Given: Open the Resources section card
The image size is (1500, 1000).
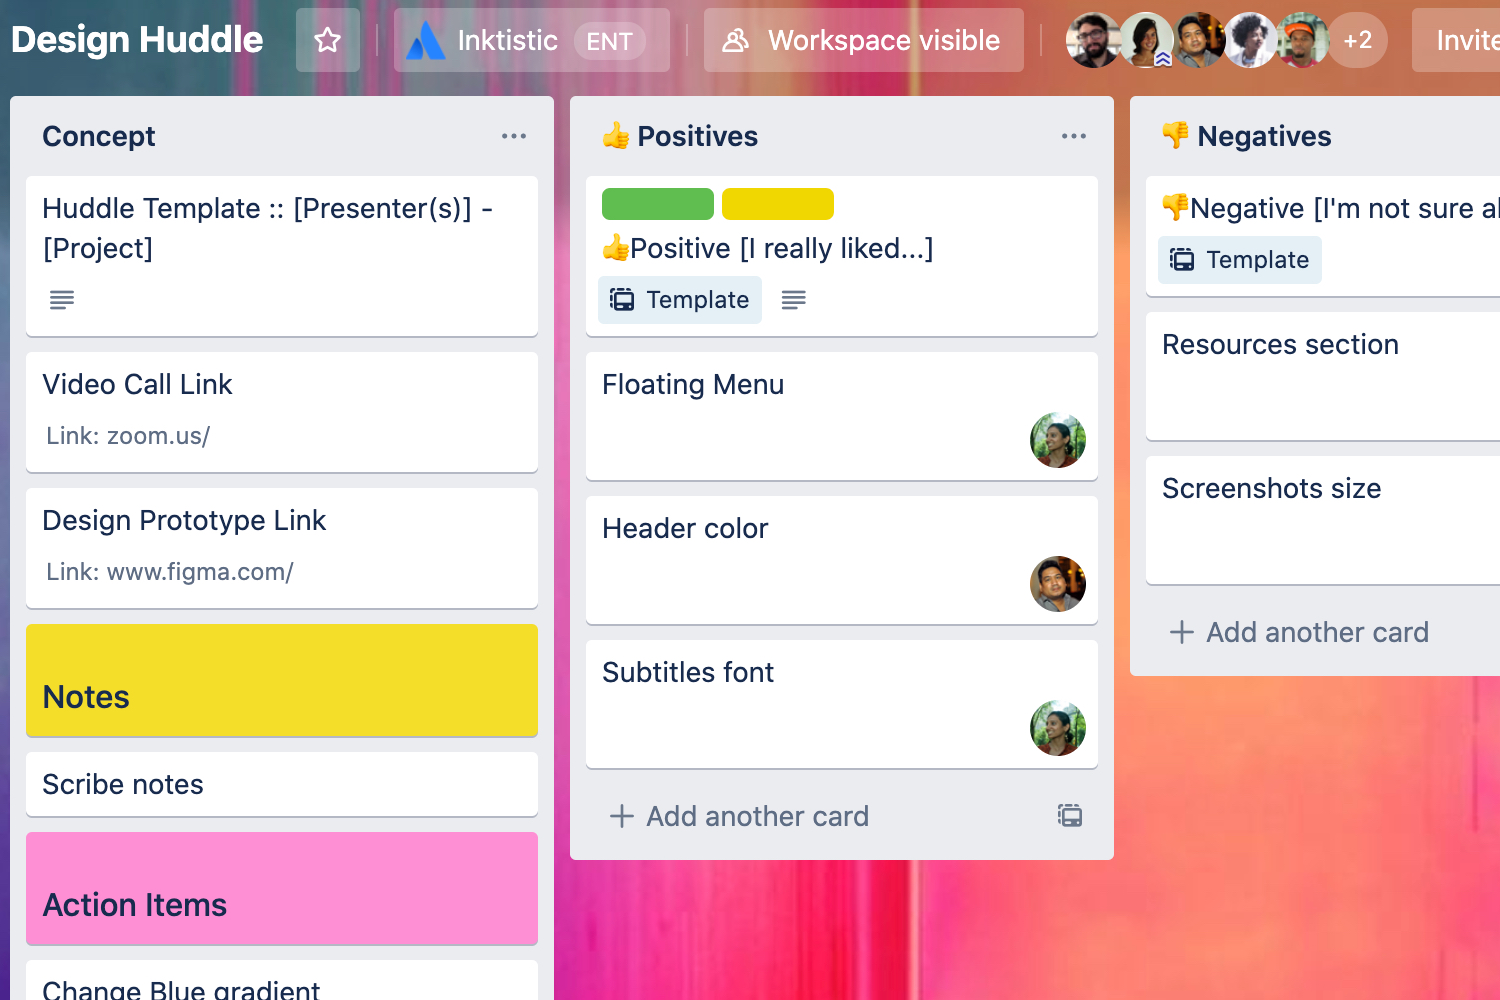Looking at the screenshot, I should click(x=1320, y=375).
